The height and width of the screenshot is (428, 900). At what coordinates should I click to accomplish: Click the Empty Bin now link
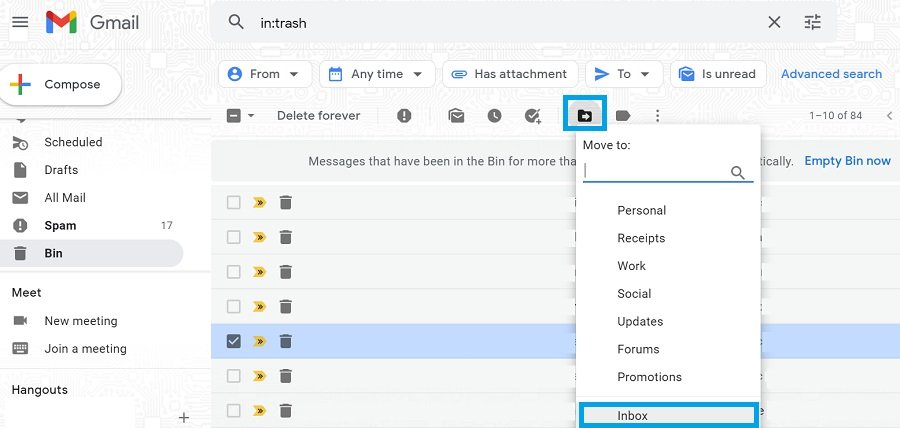coord(847,161)
